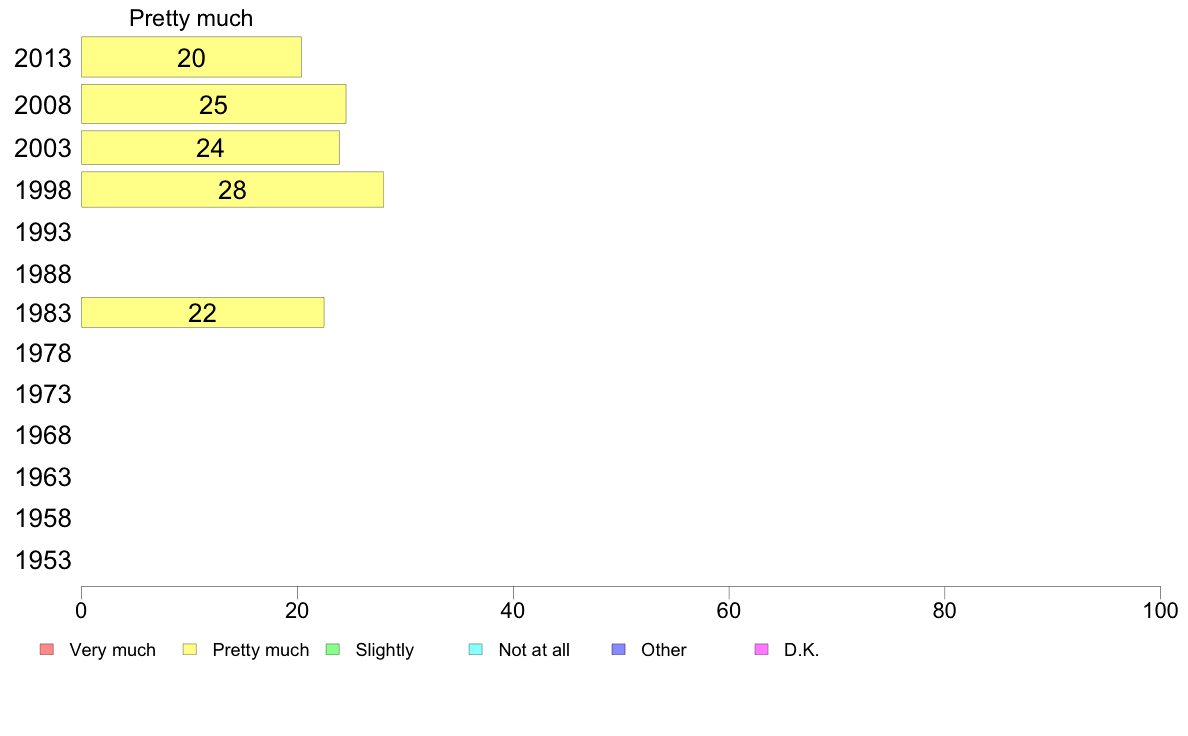The image size is (1188, 736).
Task: Click the red Very much legend swatch
Action: point(47,650)
